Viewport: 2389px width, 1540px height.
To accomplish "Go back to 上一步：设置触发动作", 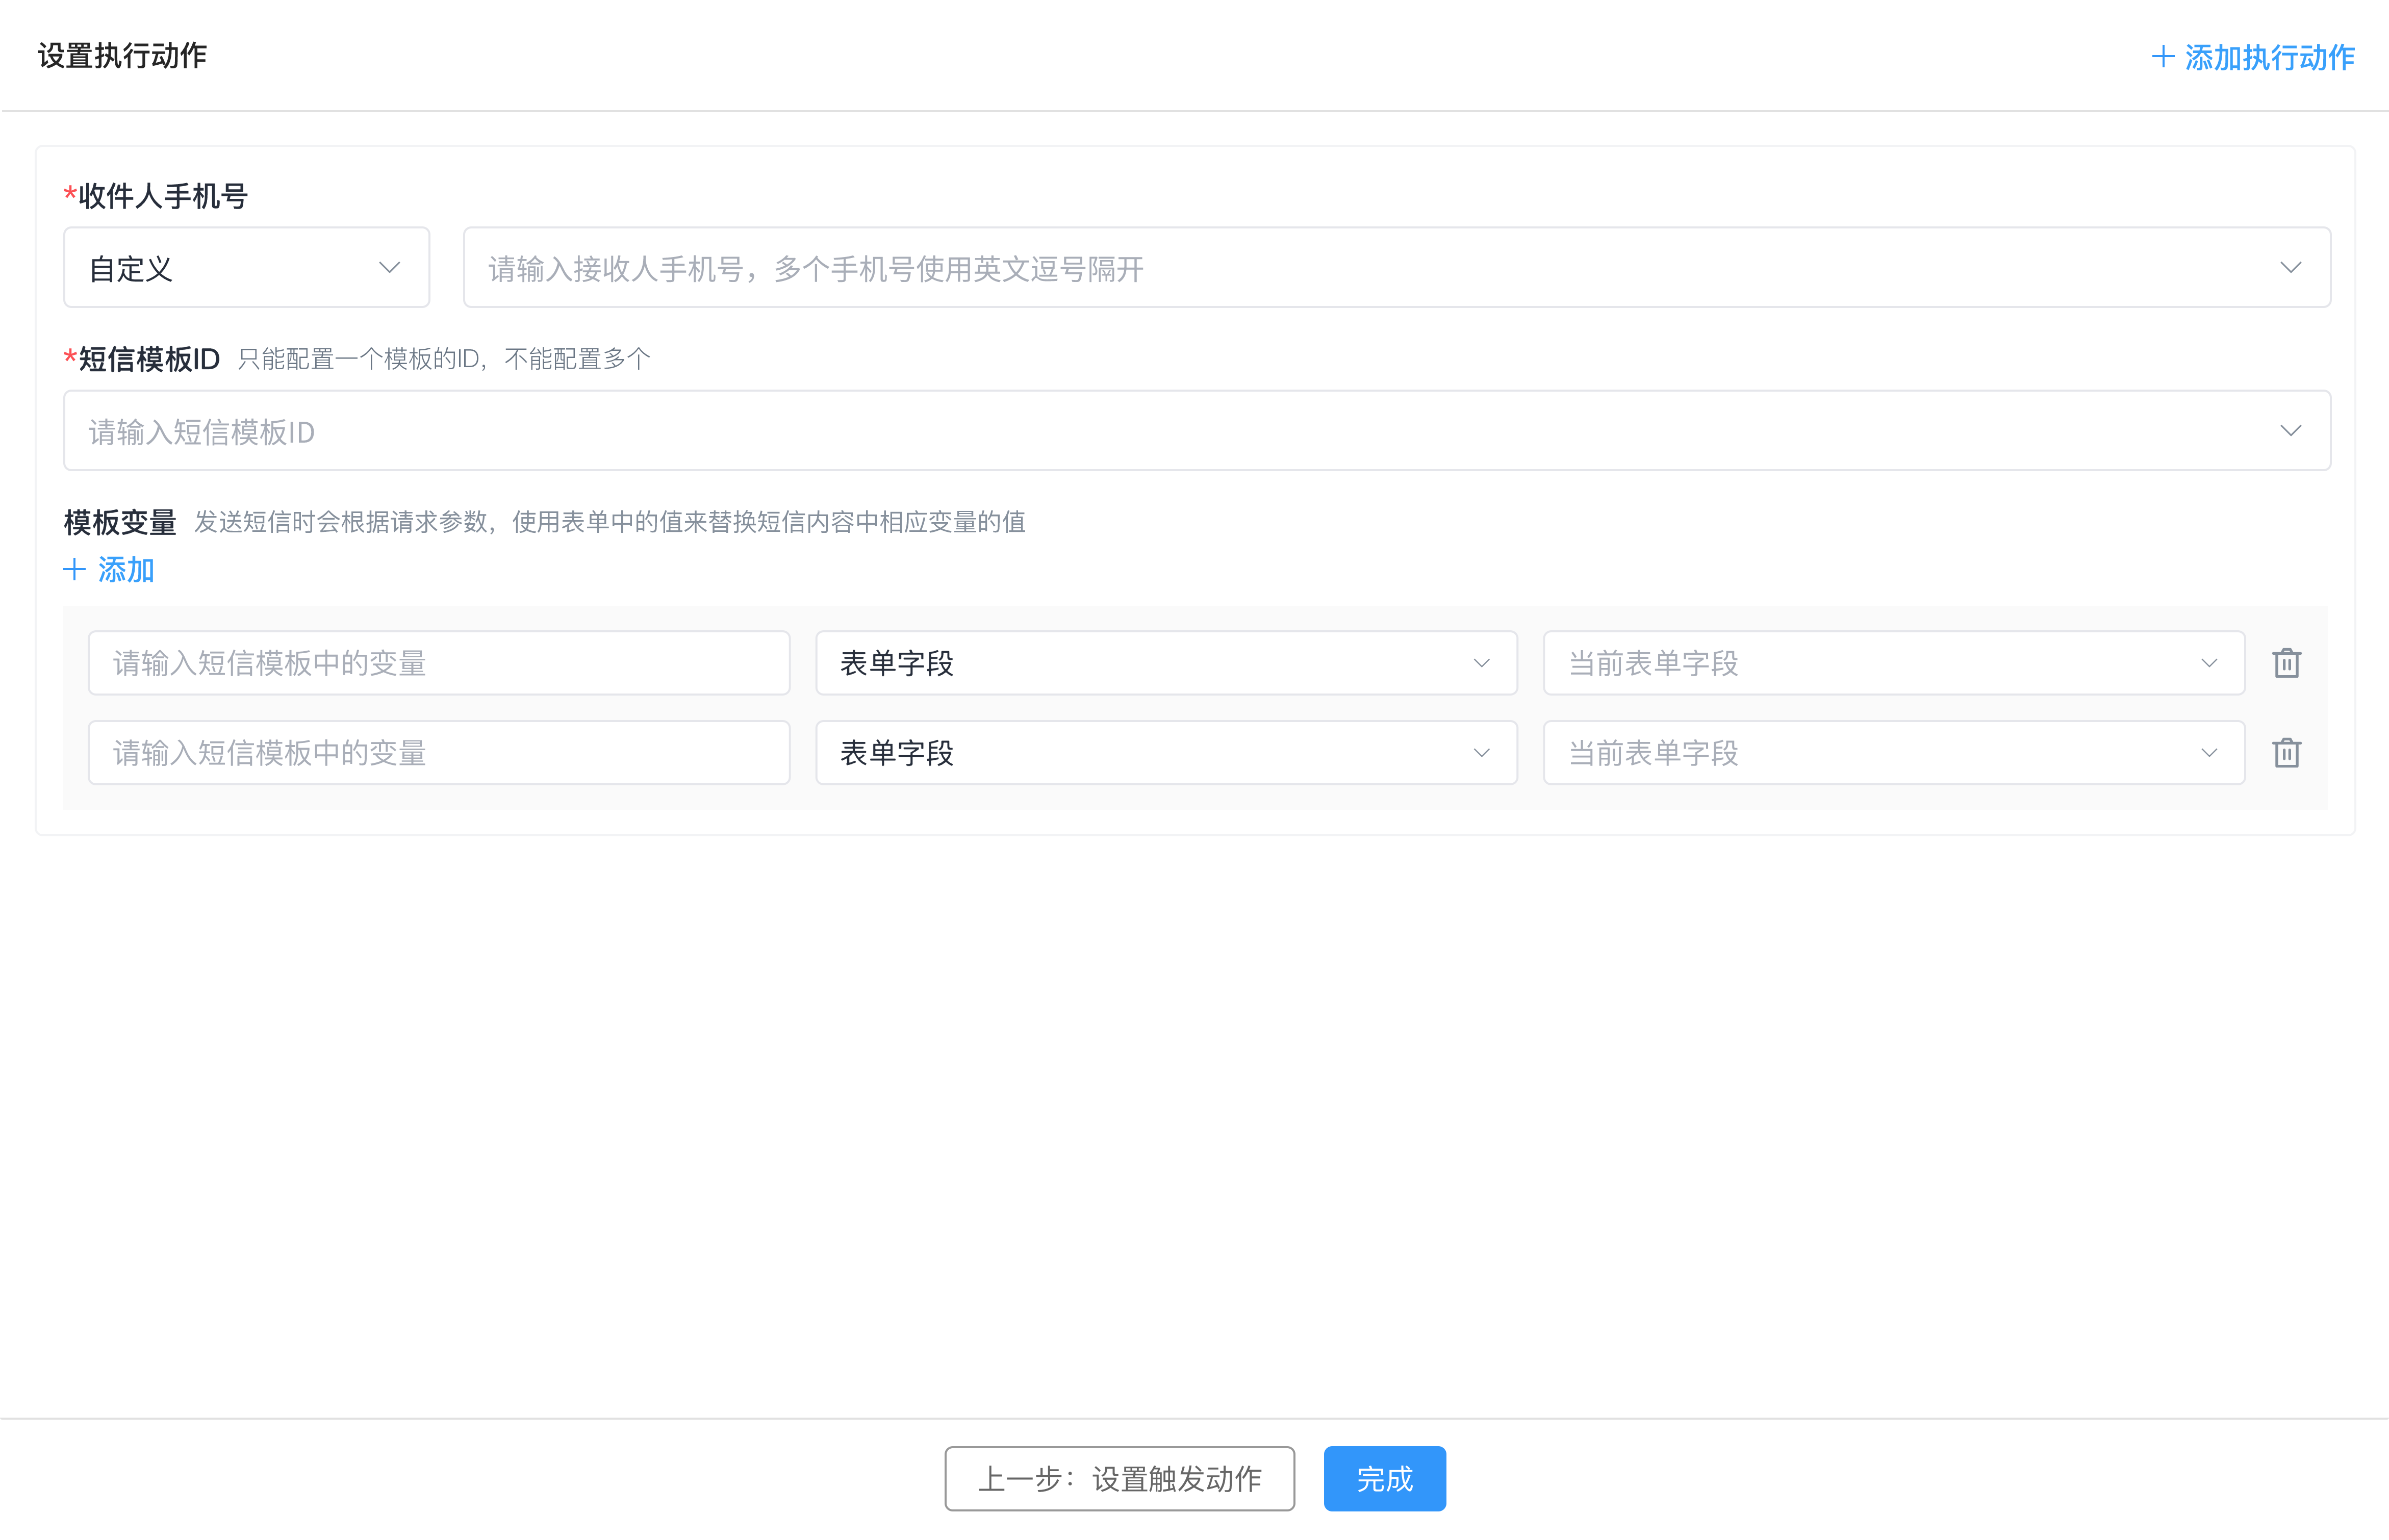I will pos(1119,1478).
